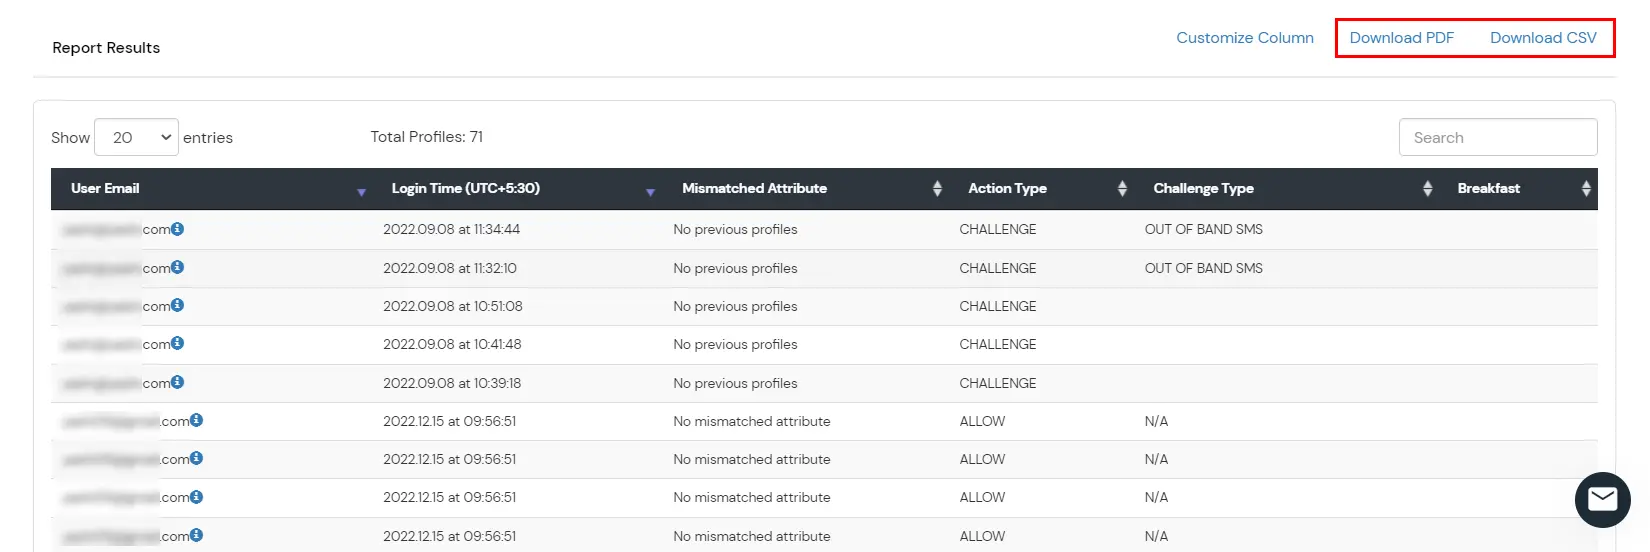Image resolution: width=1650 pixels, height=552 pixels.
Task: Open the Show entries dropdown
Action: tap(136, 137)
